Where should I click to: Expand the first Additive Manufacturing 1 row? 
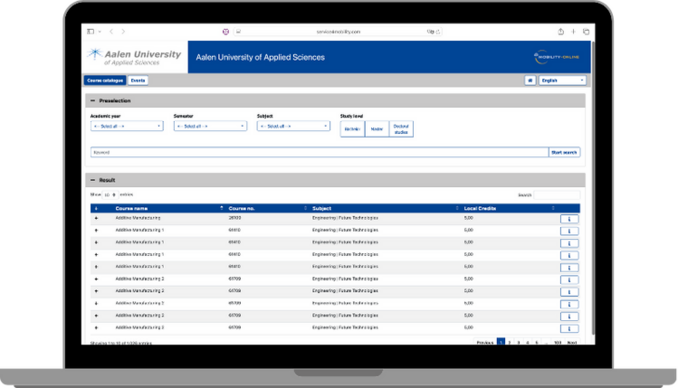pos(96,231)
